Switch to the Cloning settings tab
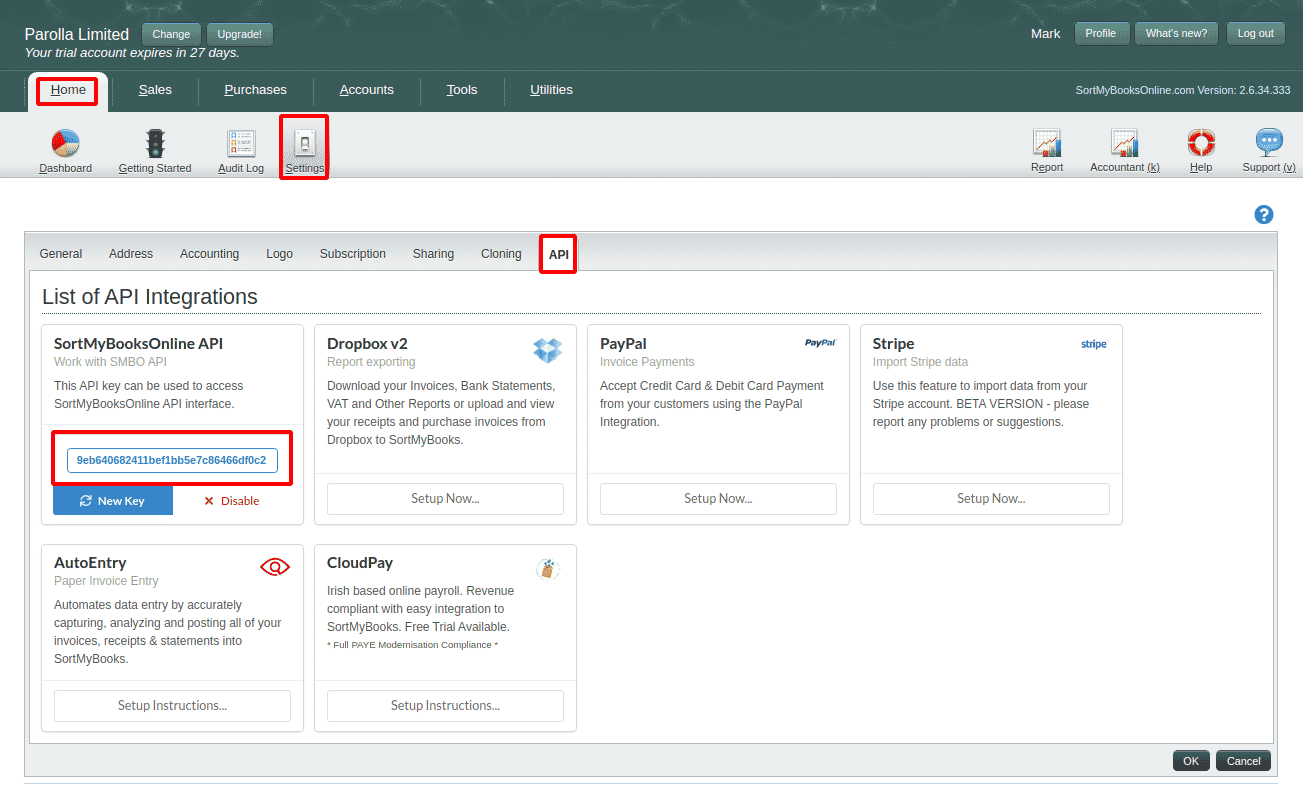Screen dimensions: 1303x797 pos(501,254)
